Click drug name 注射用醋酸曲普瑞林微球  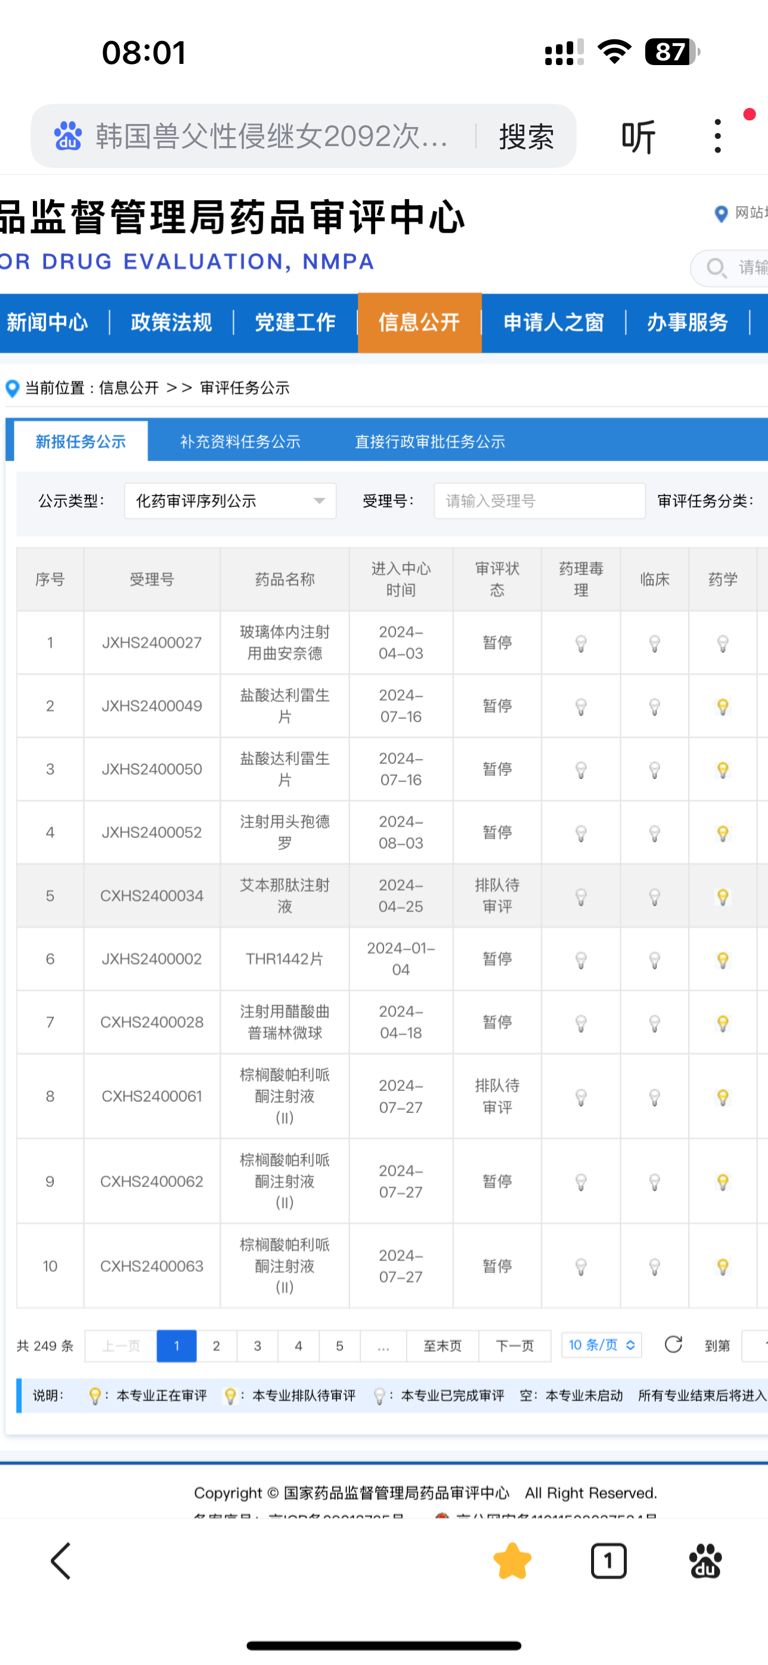(x=285, y=1022)
